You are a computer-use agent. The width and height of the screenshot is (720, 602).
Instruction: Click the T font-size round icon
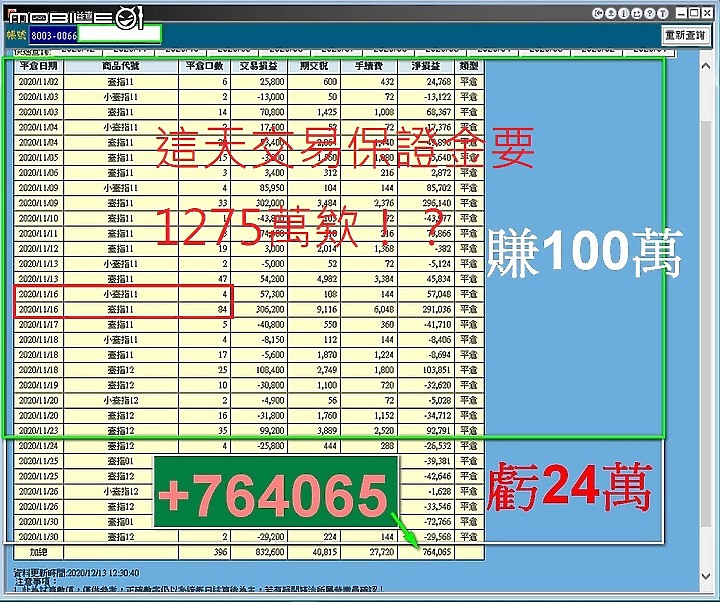point(662,13)
